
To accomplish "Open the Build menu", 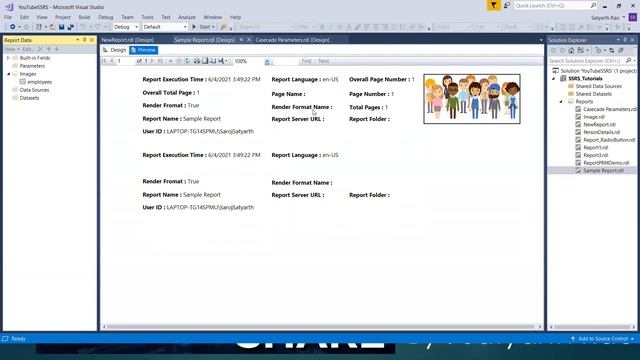I will 84,17.
